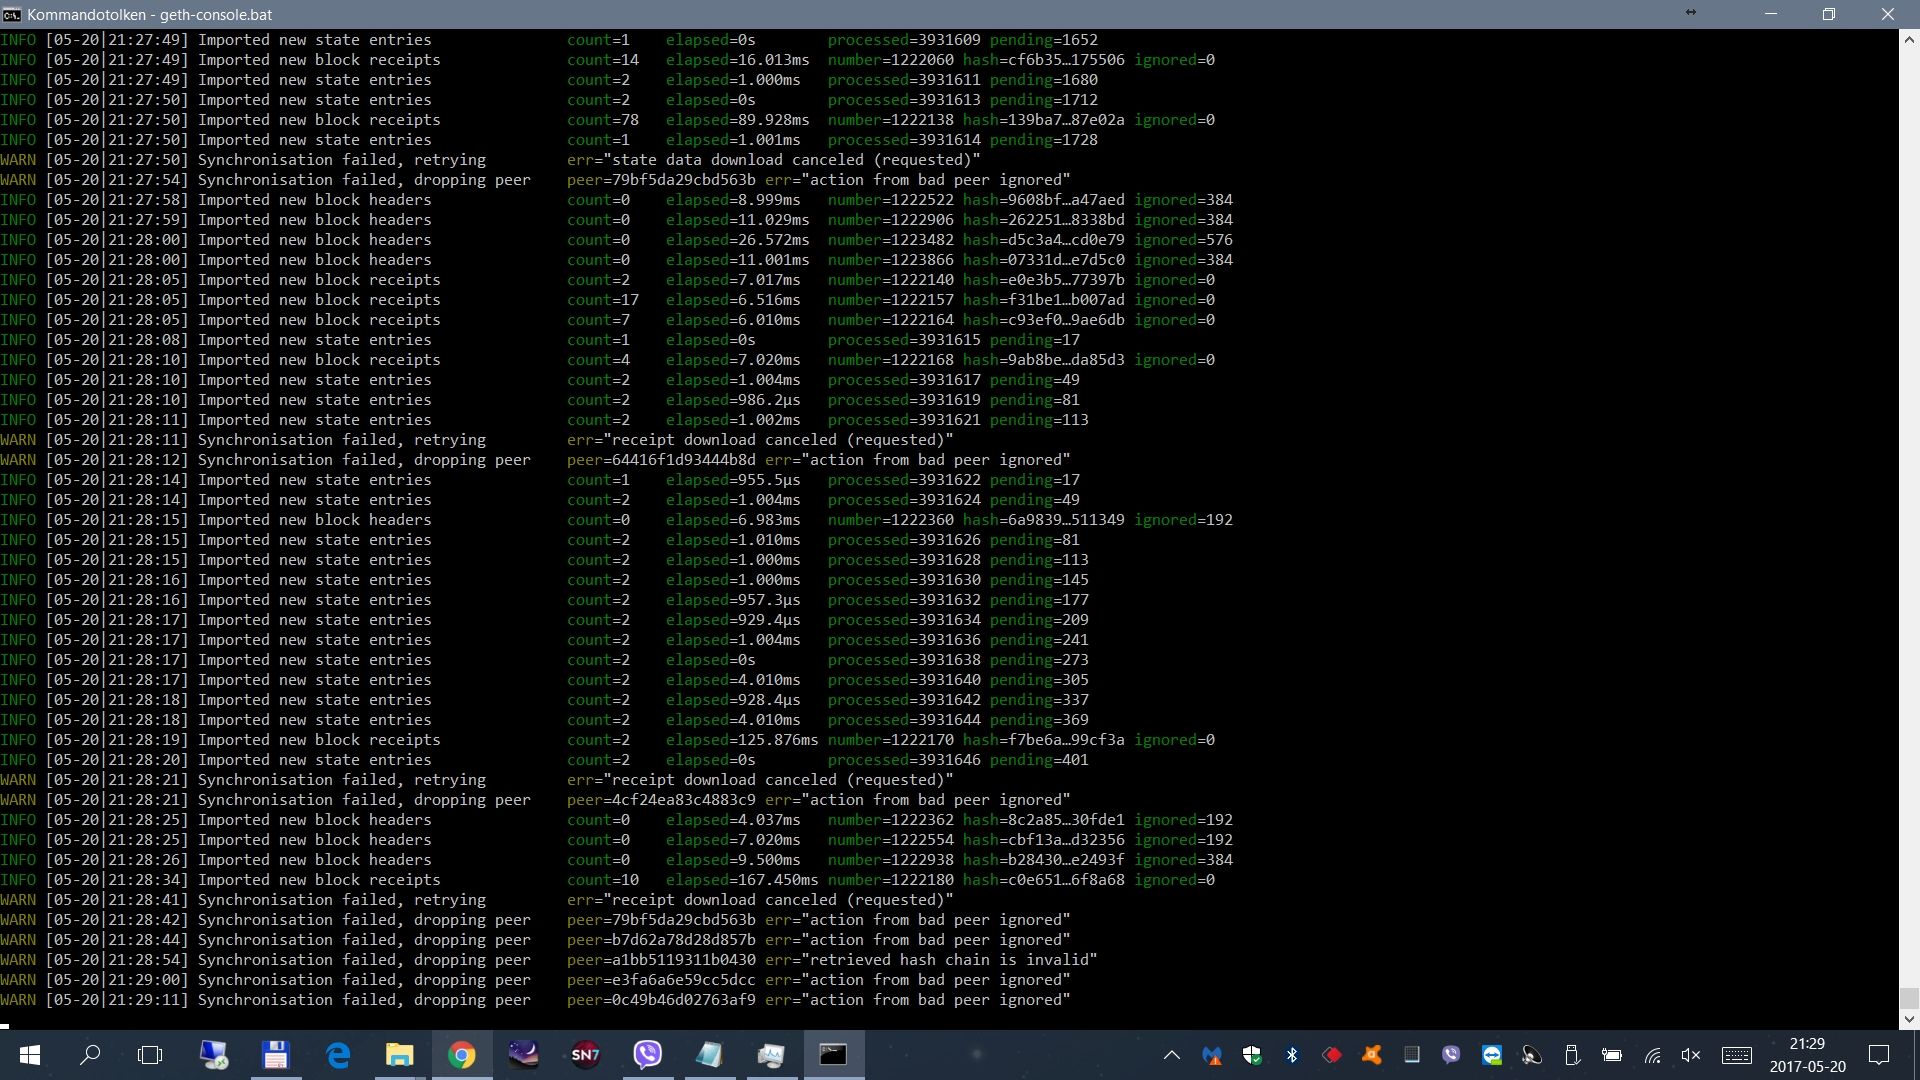Show hidden system tray icons
The width and height of the screenshot is (1920, 1080).
click(x=1172, y=1055)
